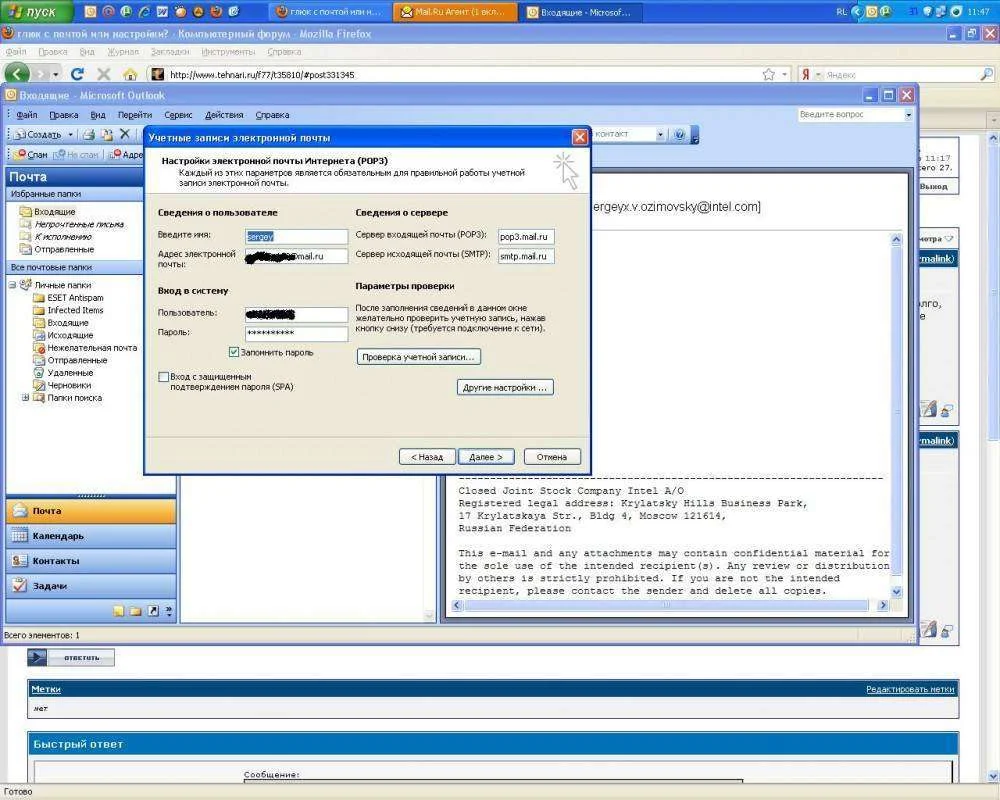Click the bookmark star in address bar

768,74
